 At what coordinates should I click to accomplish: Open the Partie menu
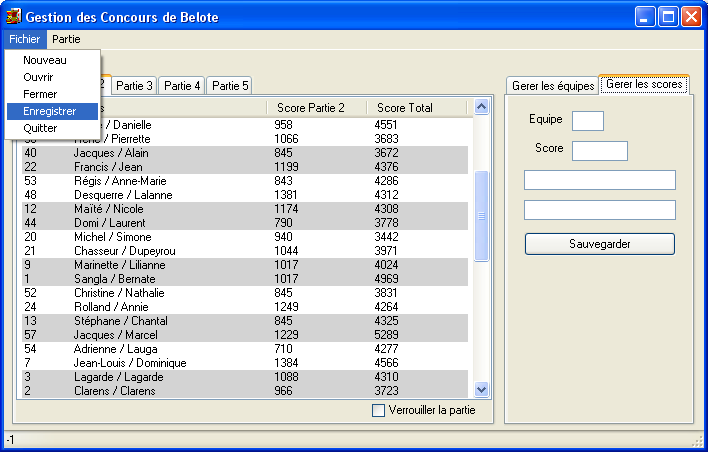[67, 39]
